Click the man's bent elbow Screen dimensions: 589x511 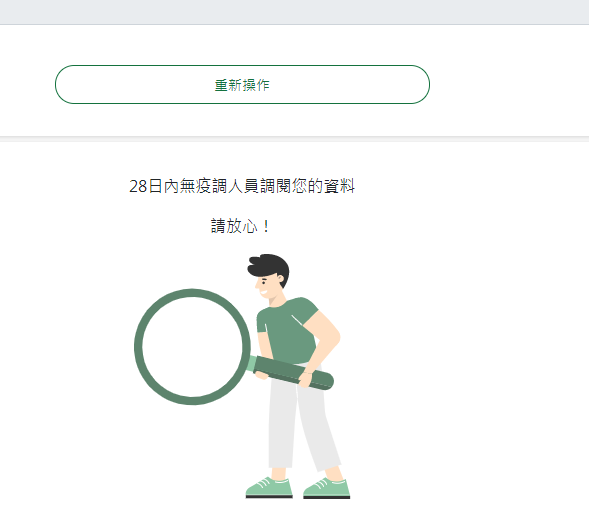tap(334, 336)
